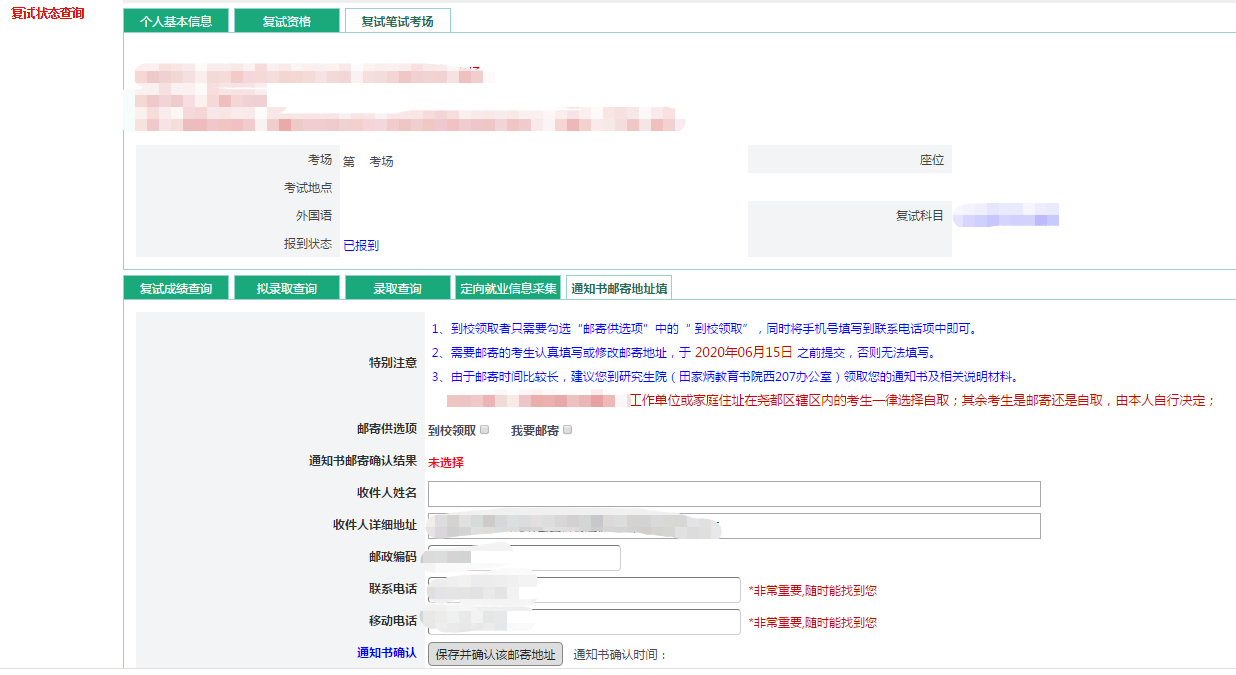The width and height of the screenshot is (1236, 675).
Task: Select the 复试笔试考场 tab
Action: click(397, 21)
